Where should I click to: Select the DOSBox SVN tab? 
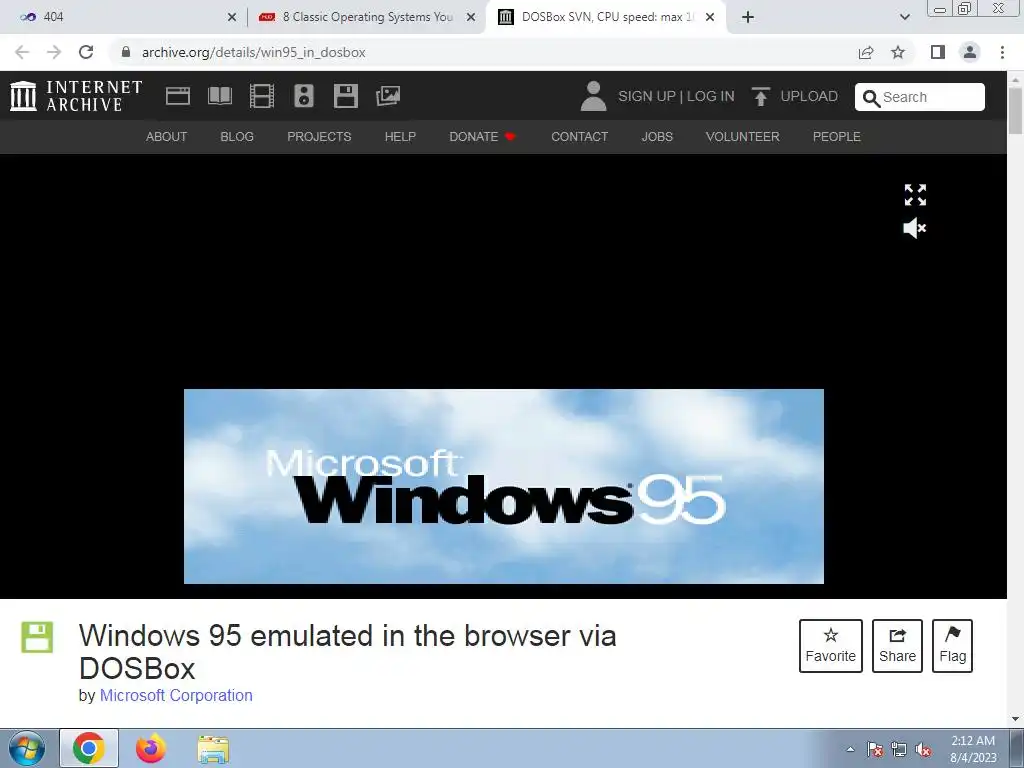tap(604, 17)
